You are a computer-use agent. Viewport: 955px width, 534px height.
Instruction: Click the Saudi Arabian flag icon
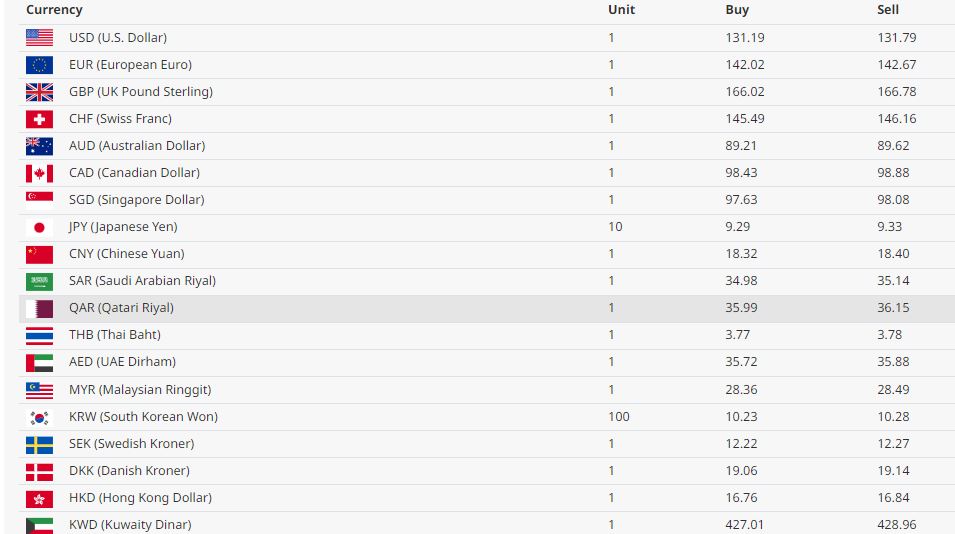click(x=39, y=281)
